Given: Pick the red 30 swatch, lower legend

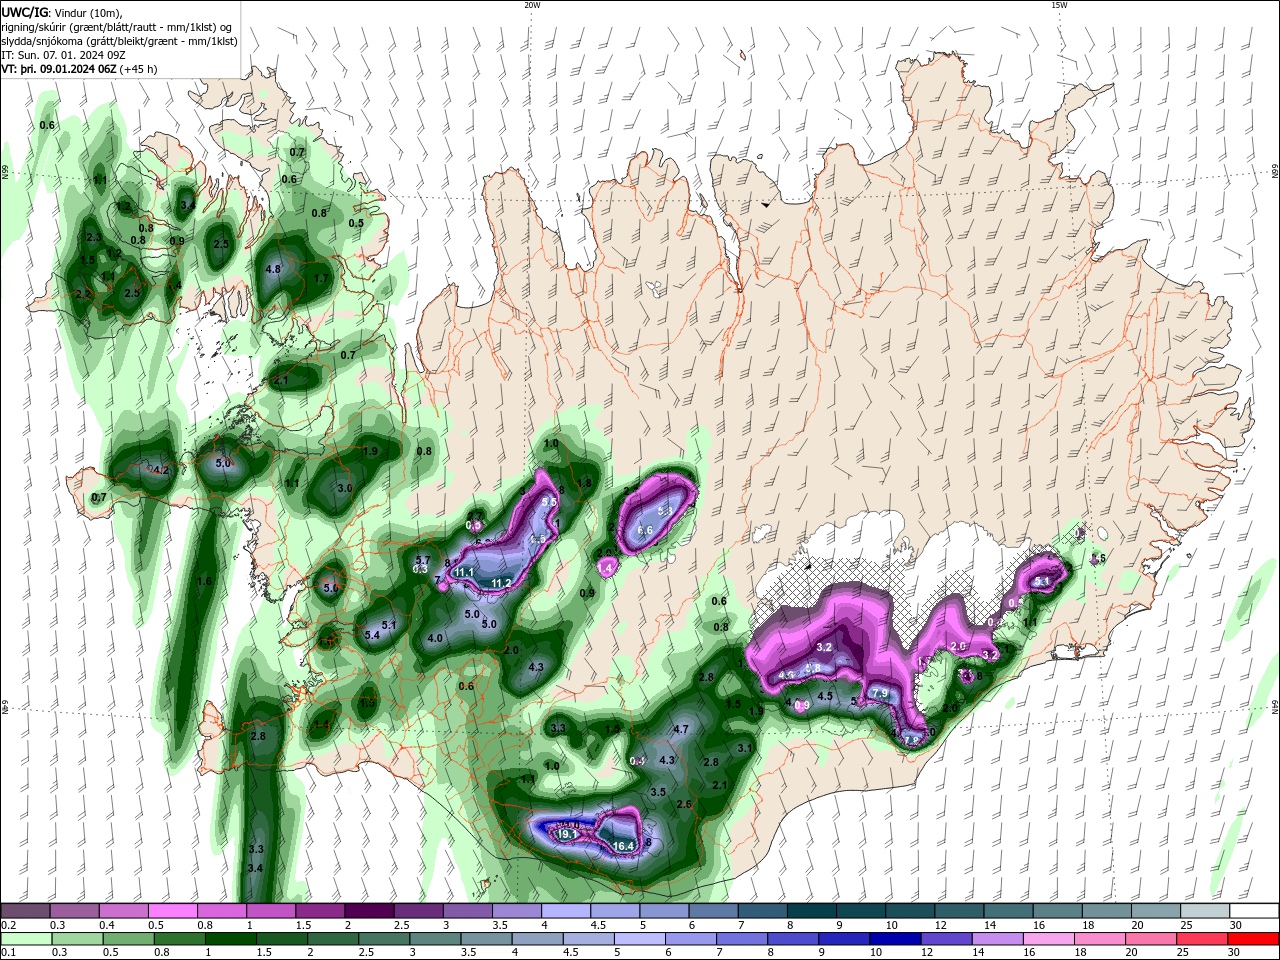Looking at the screenshot, I should coord(1254,938).
